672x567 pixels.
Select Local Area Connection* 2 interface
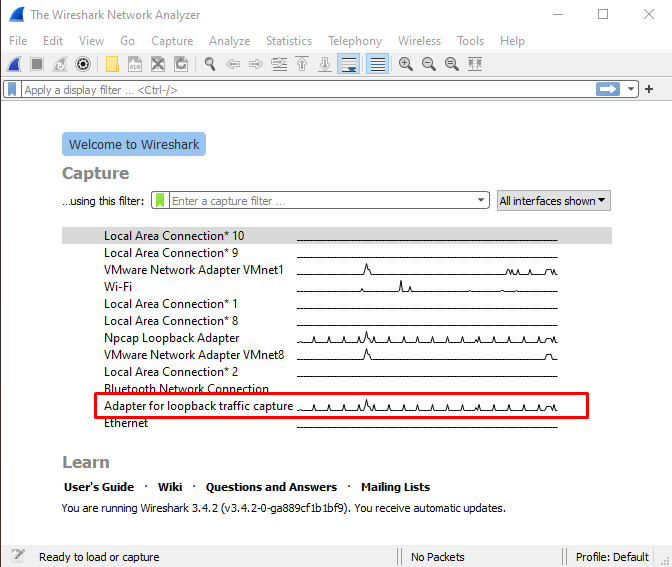coord(337,372)
